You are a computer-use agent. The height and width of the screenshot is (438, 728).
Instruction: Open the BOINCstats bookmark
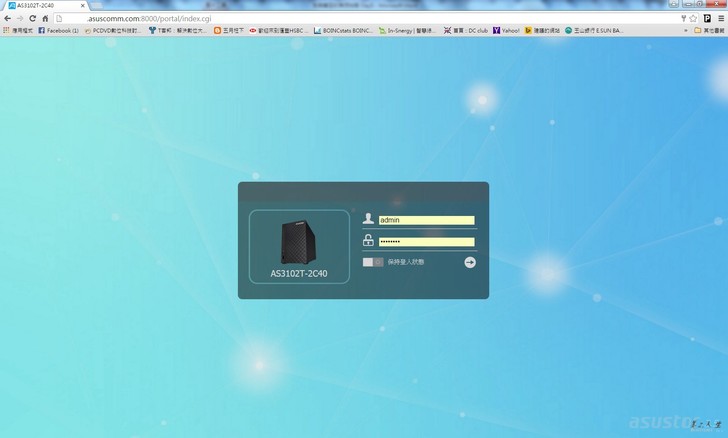pos(343,30)
